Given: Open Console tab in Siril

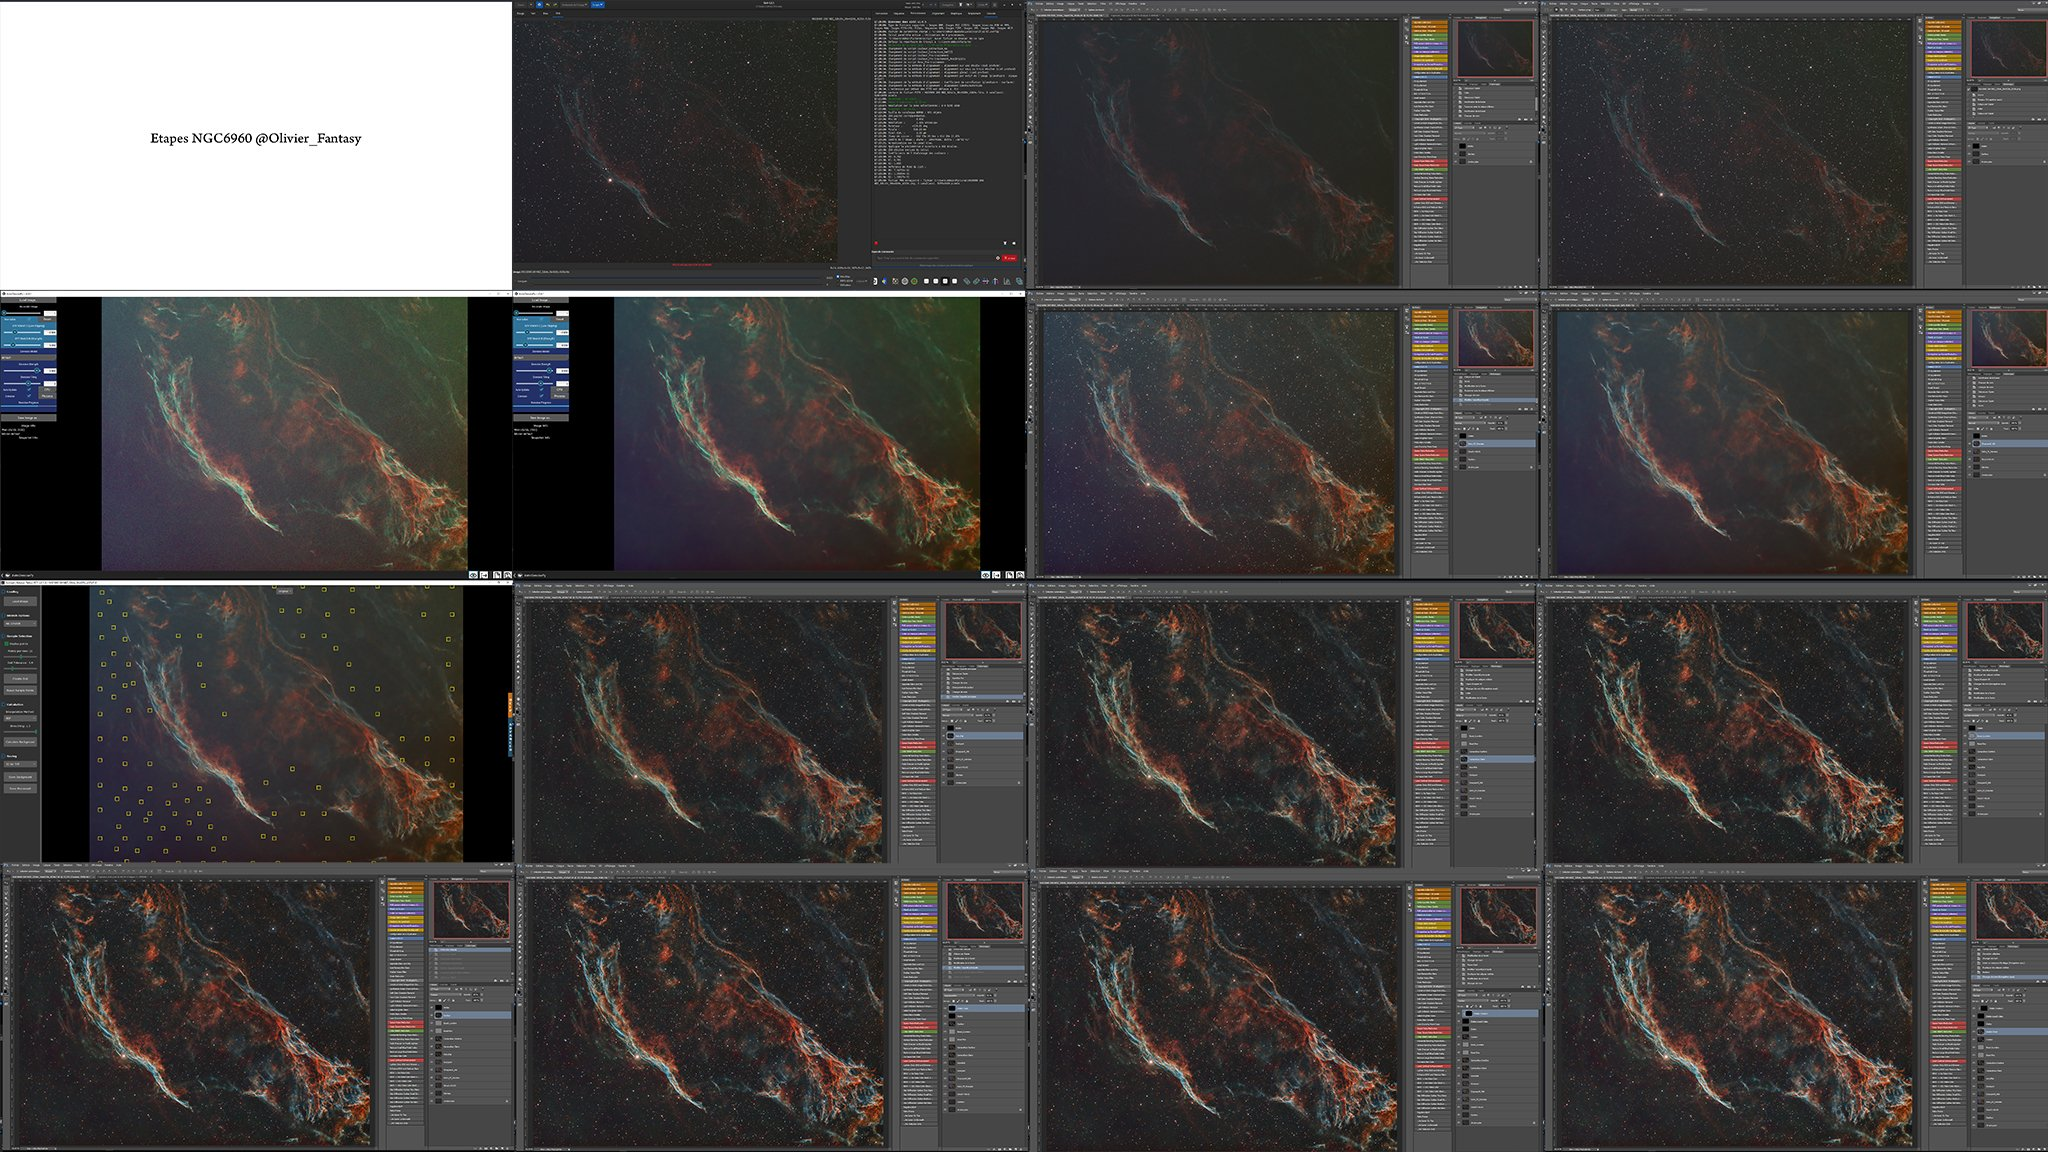Looking at the screenshot, I should coord(991,13).
